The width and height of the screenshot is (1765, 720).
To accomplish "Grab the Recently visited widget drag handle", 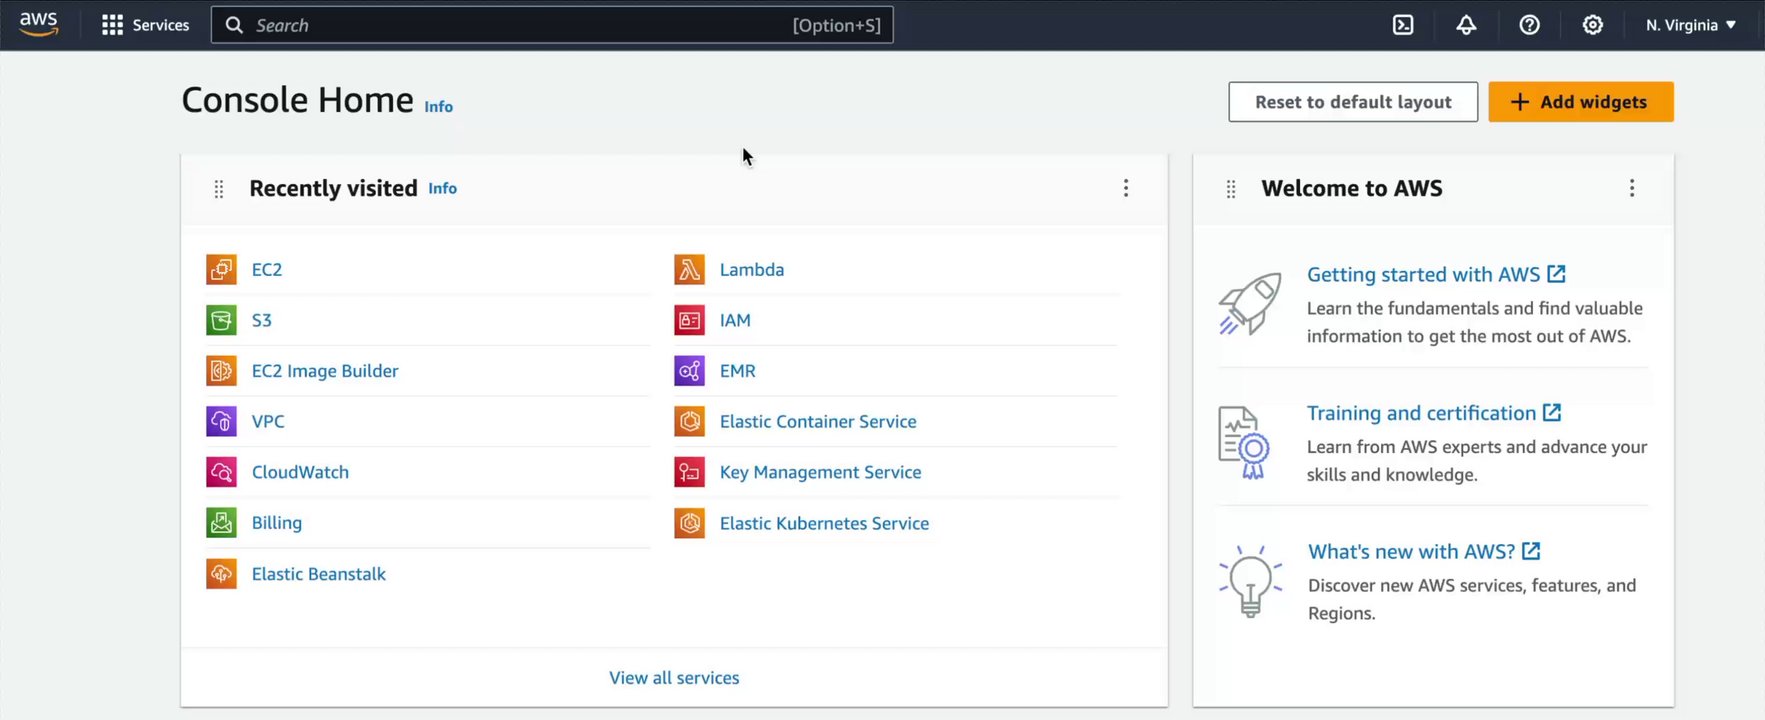I will [x=219, y=189].
